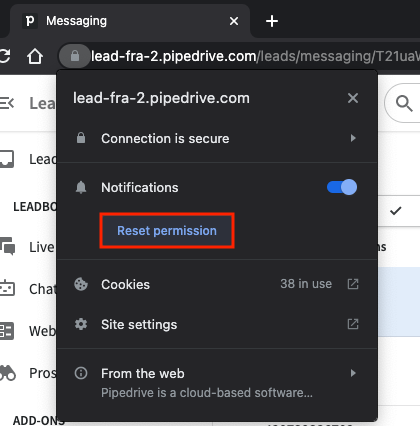The width and height of the screenshot is (420, 426).
Task: Open a new browser tab
Action: pyautogui.click(x=272, y=21)
